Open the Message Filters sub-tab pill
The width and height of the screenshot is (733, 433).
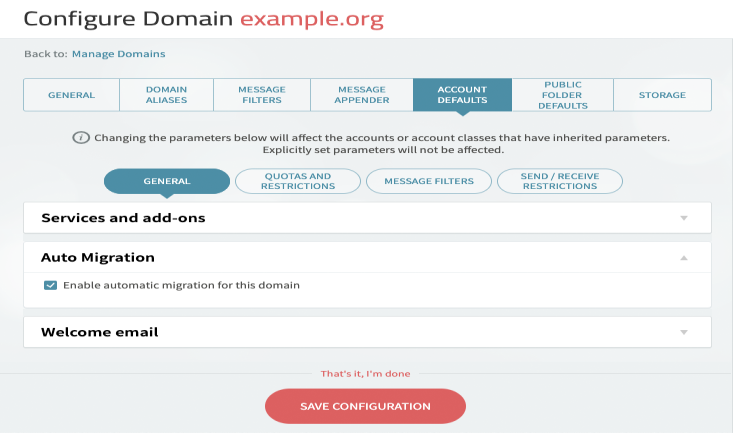(x=429, y=181)
